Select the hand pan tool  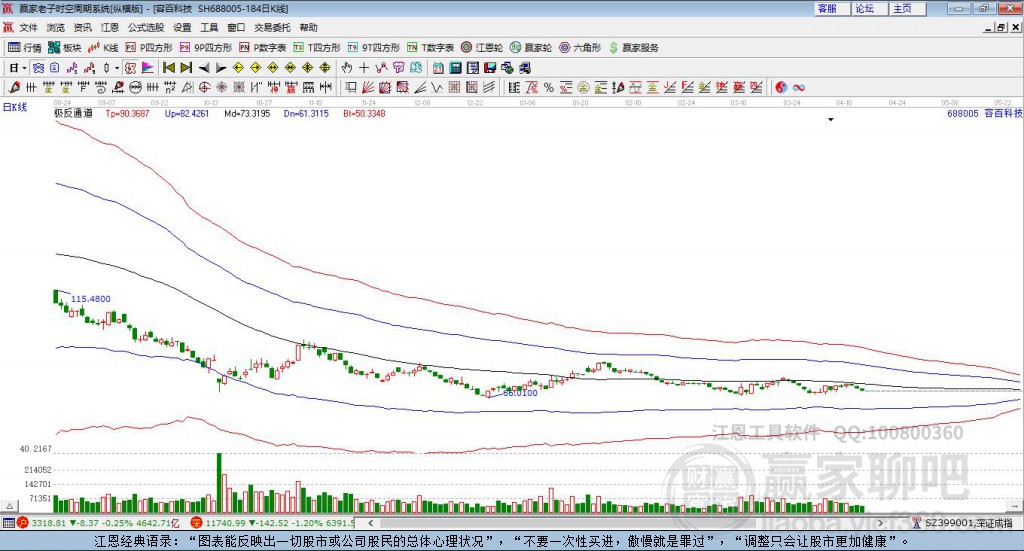tap(346, 68)
